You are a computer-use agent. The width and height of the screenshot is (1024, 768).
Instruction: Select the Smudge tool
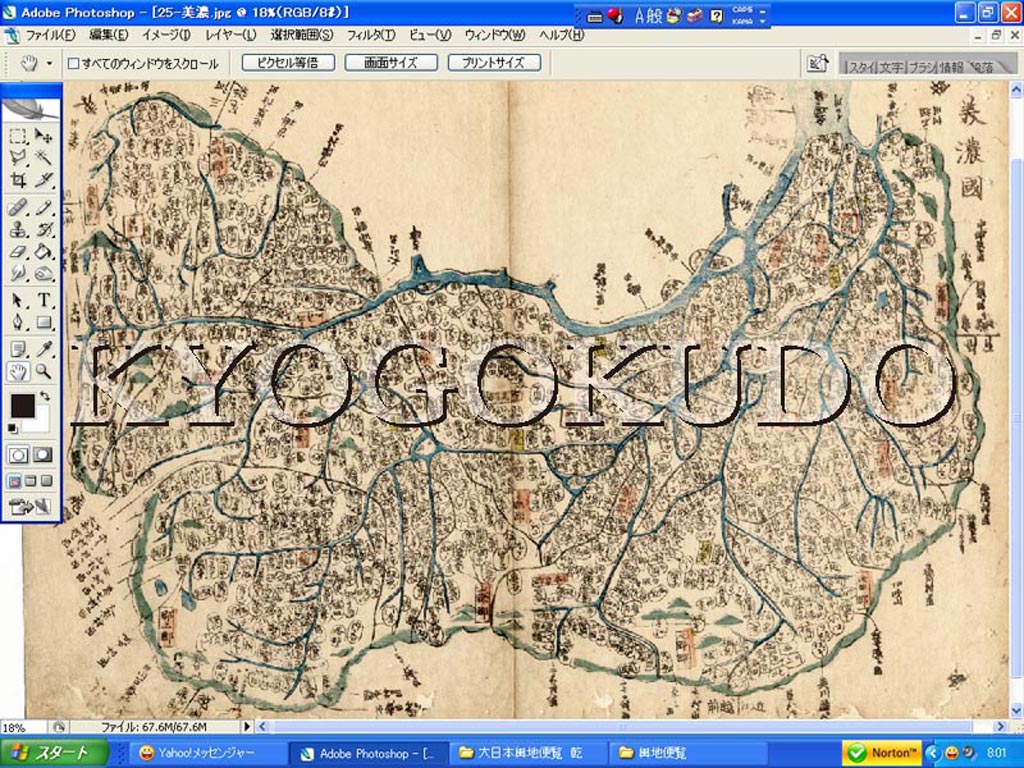(18, 272)
